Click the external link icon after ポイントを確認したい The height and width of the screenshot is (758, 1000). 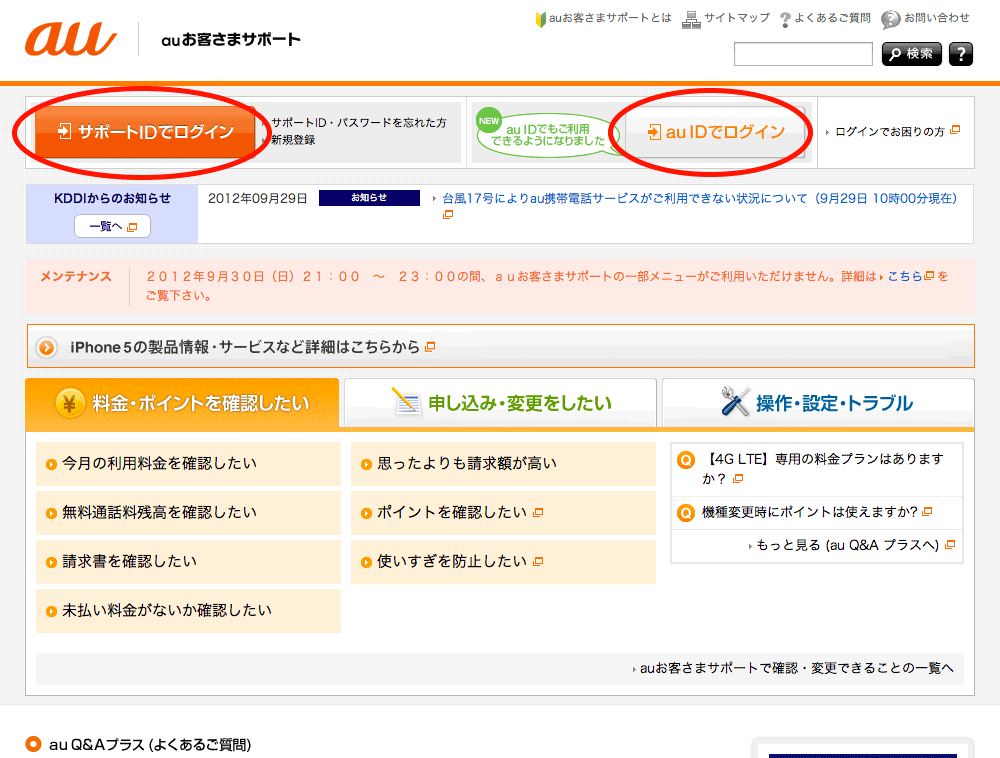coord(538,513)
